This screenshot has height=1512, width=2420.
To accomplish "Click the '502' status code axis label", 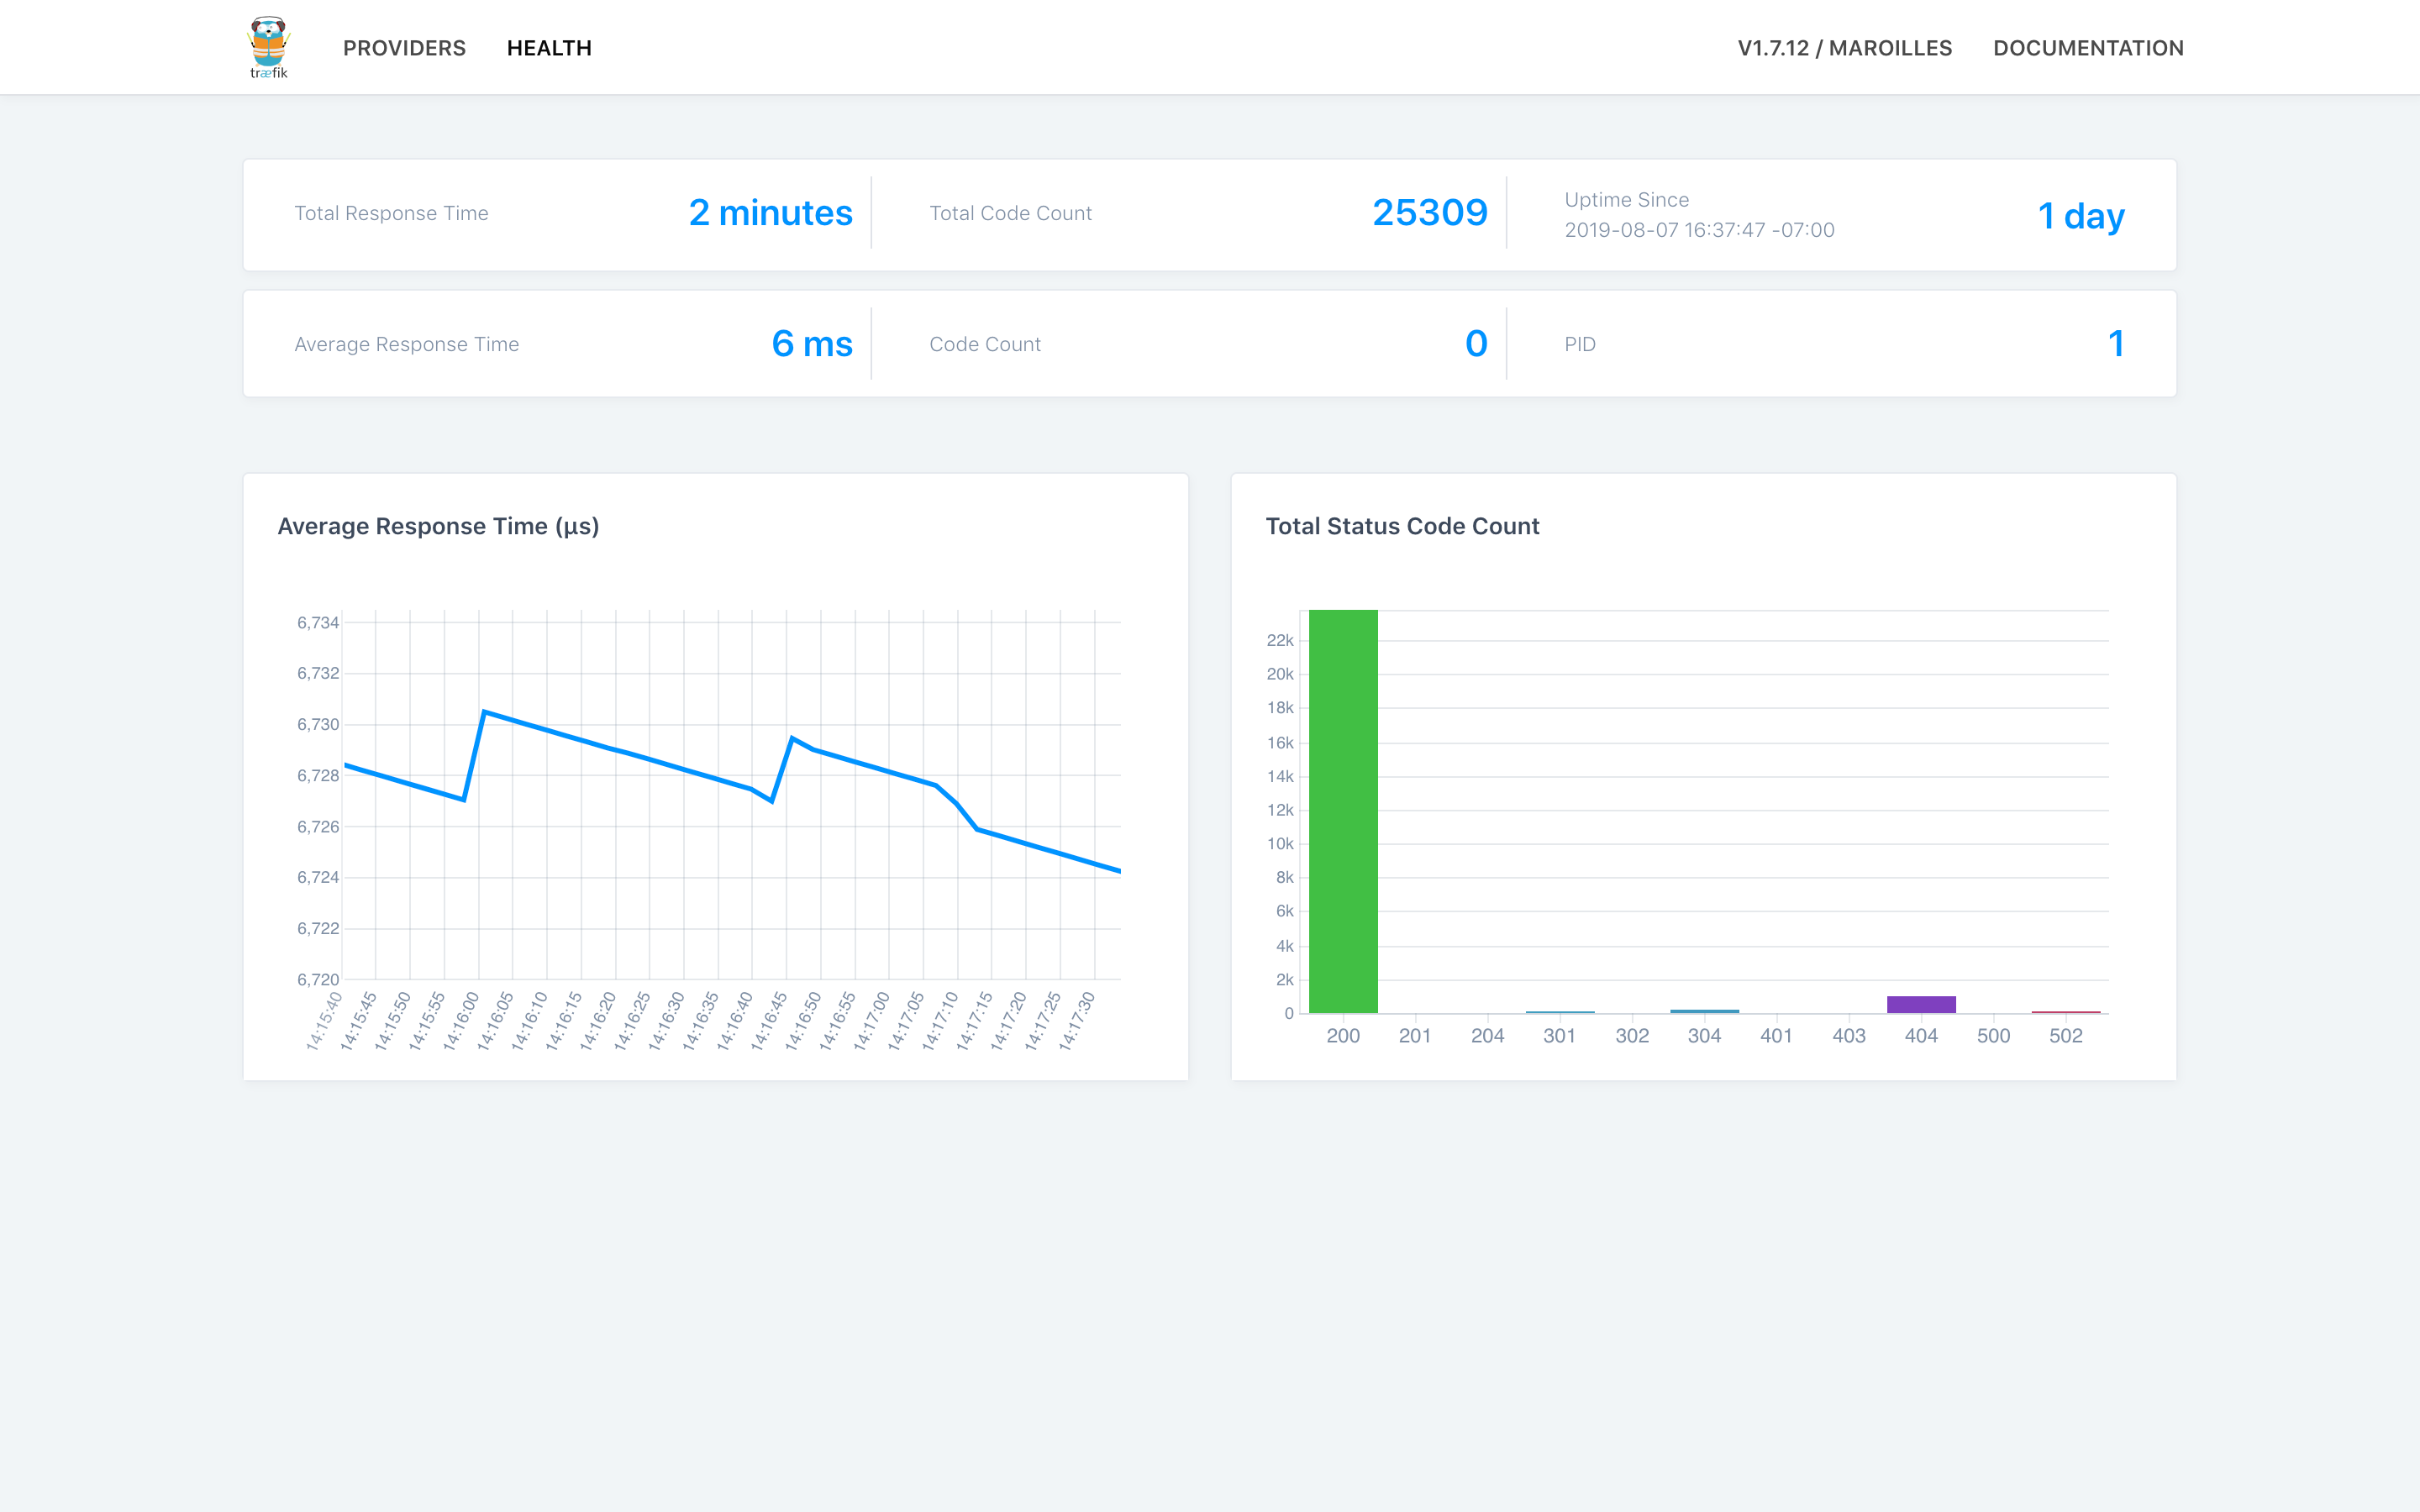I will pos(2066,1036).
